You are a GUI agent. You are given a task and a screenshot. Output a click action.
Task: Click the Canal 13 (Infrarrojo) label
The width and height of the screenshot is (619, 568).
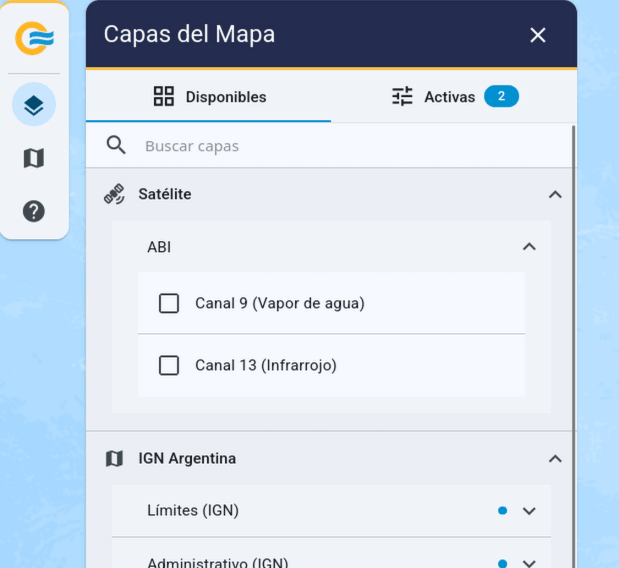[x=265, y=365]
